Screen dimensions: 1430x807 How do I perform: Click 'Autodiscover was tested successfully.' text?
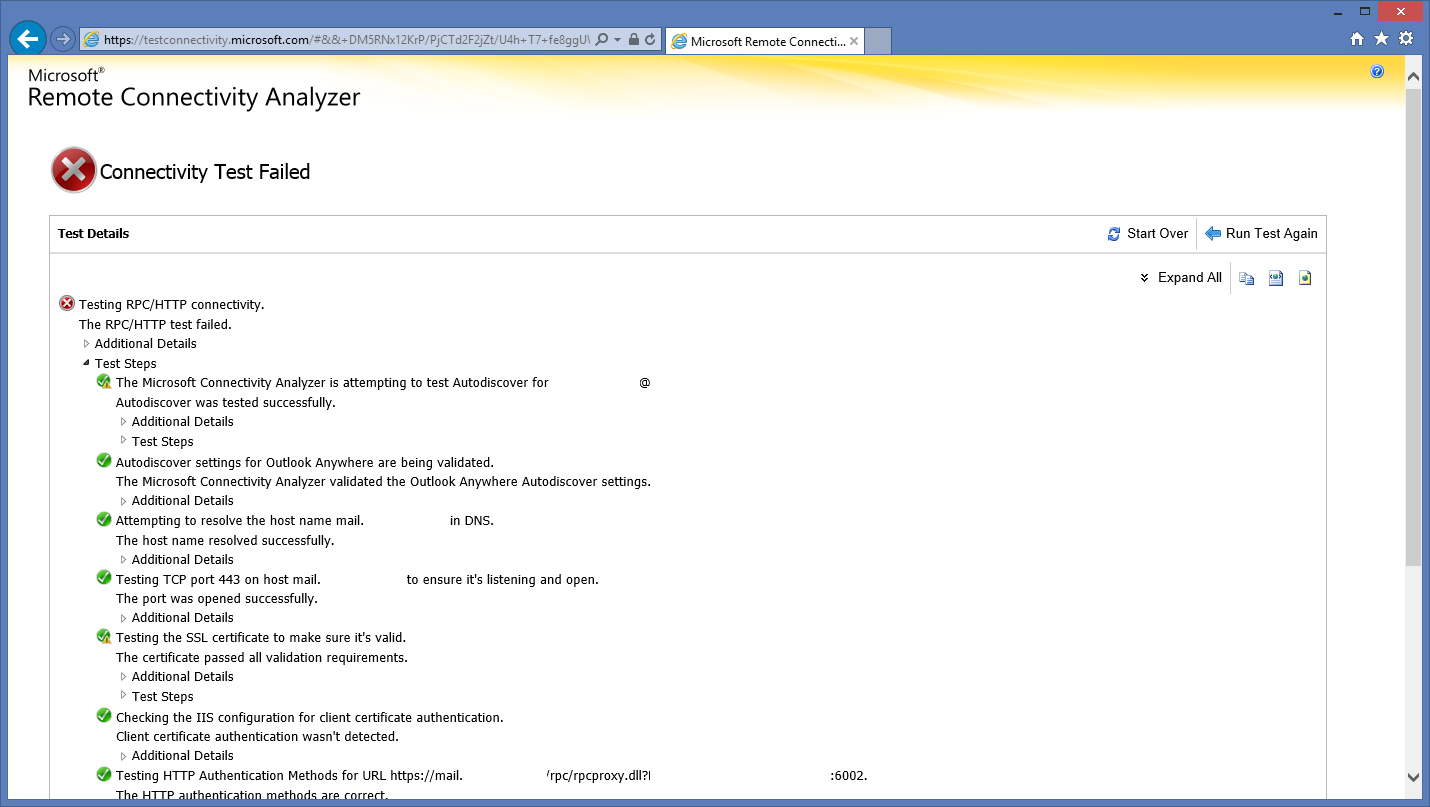(x=226, y=403)
